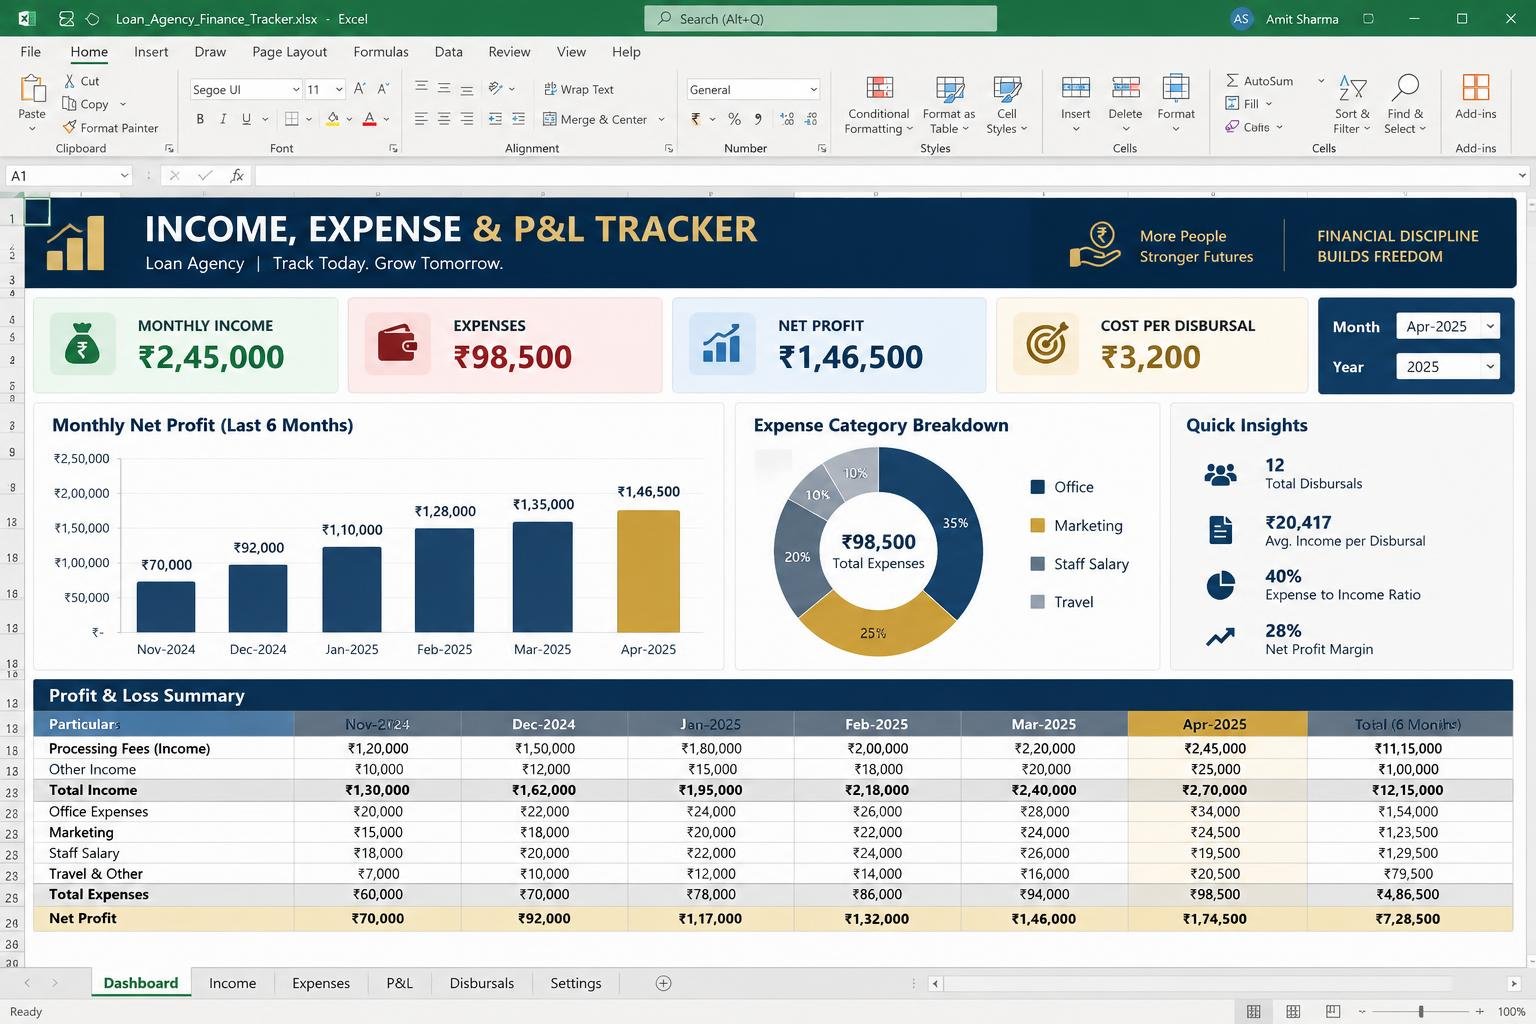Open the Add-ins pane
The width and height of the screenshot is (1536, 1024).
pos(1476,95)
